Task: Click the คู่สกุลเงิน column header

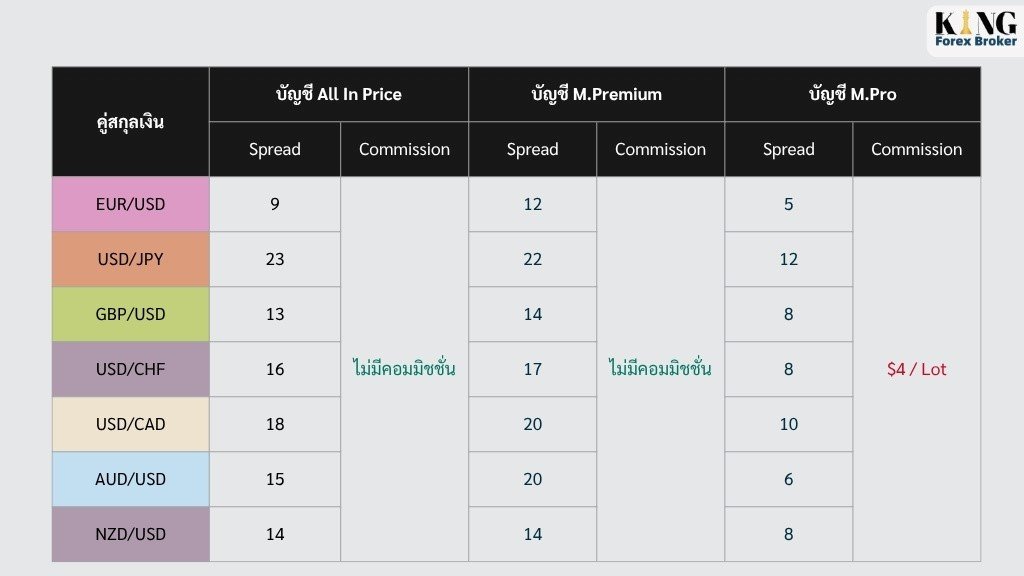Action: pos(131,121)
